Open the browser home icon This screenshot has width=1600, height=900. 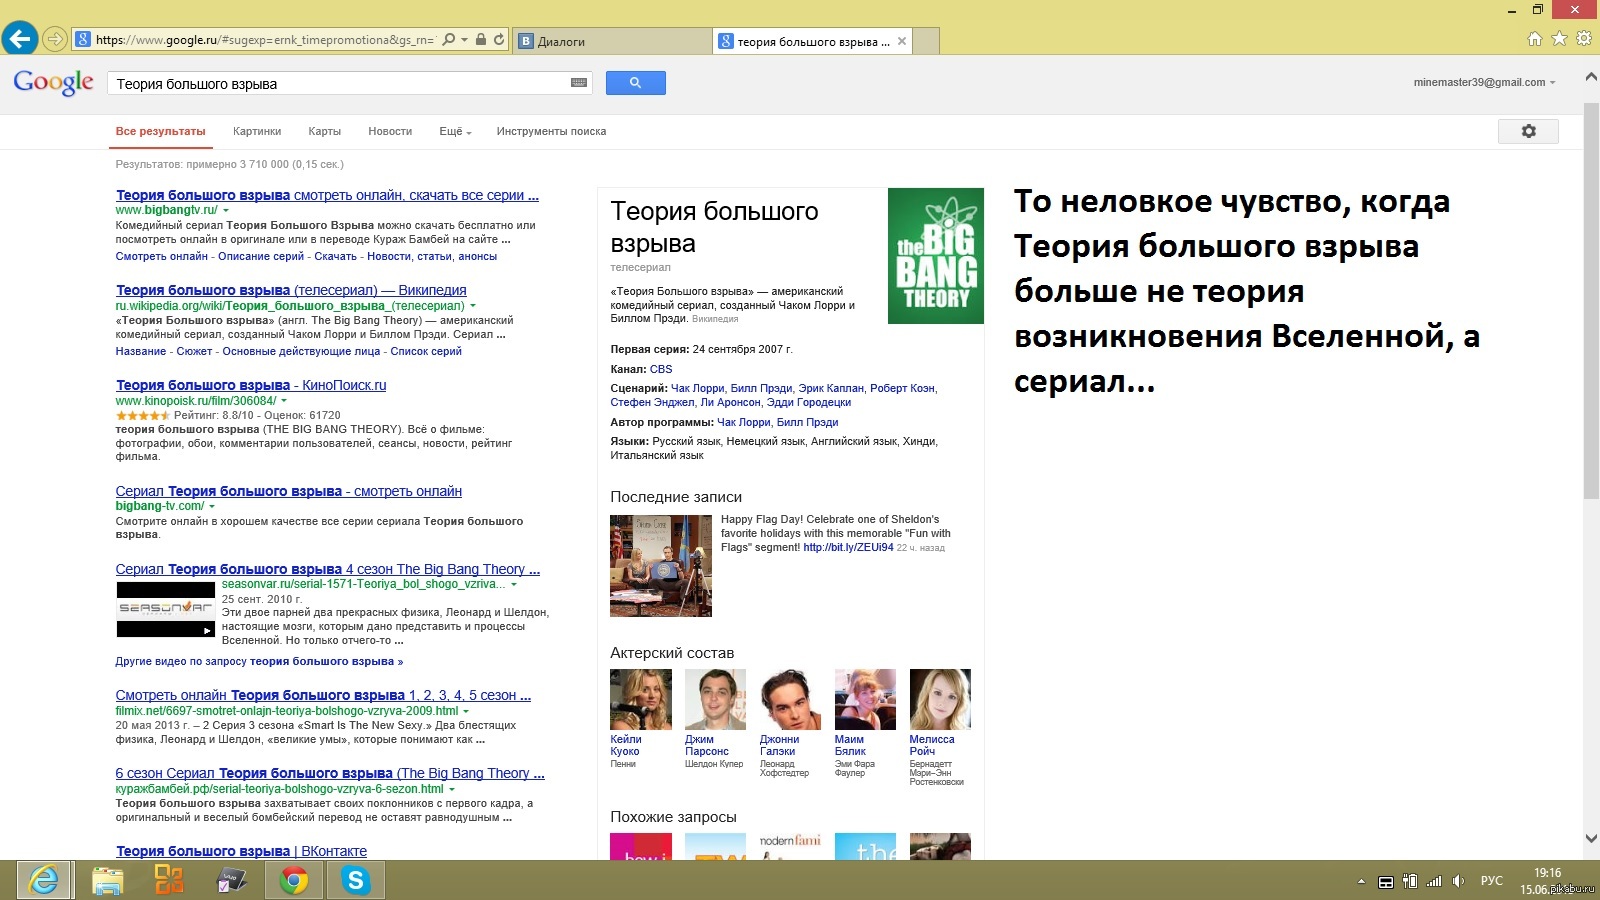point(1535,39)
